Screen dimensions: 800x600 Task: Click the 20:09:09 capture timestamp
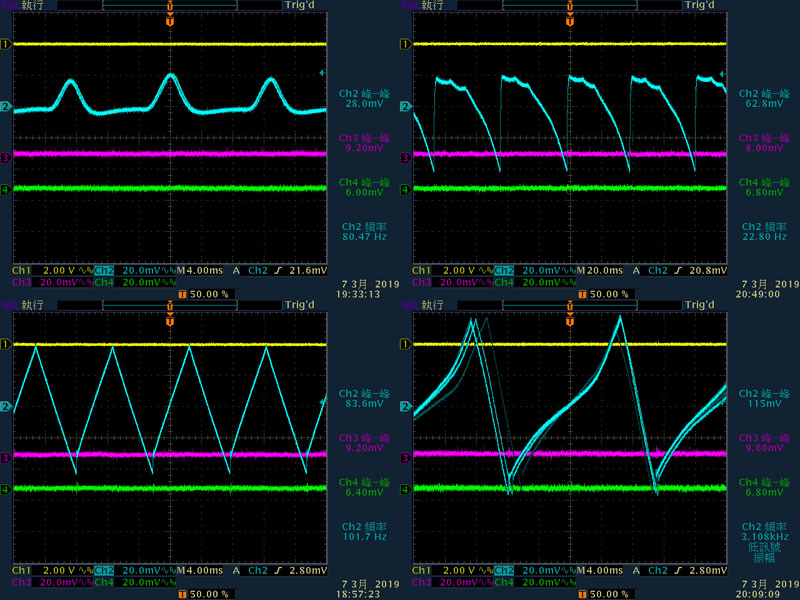click(x=758, y=594)
